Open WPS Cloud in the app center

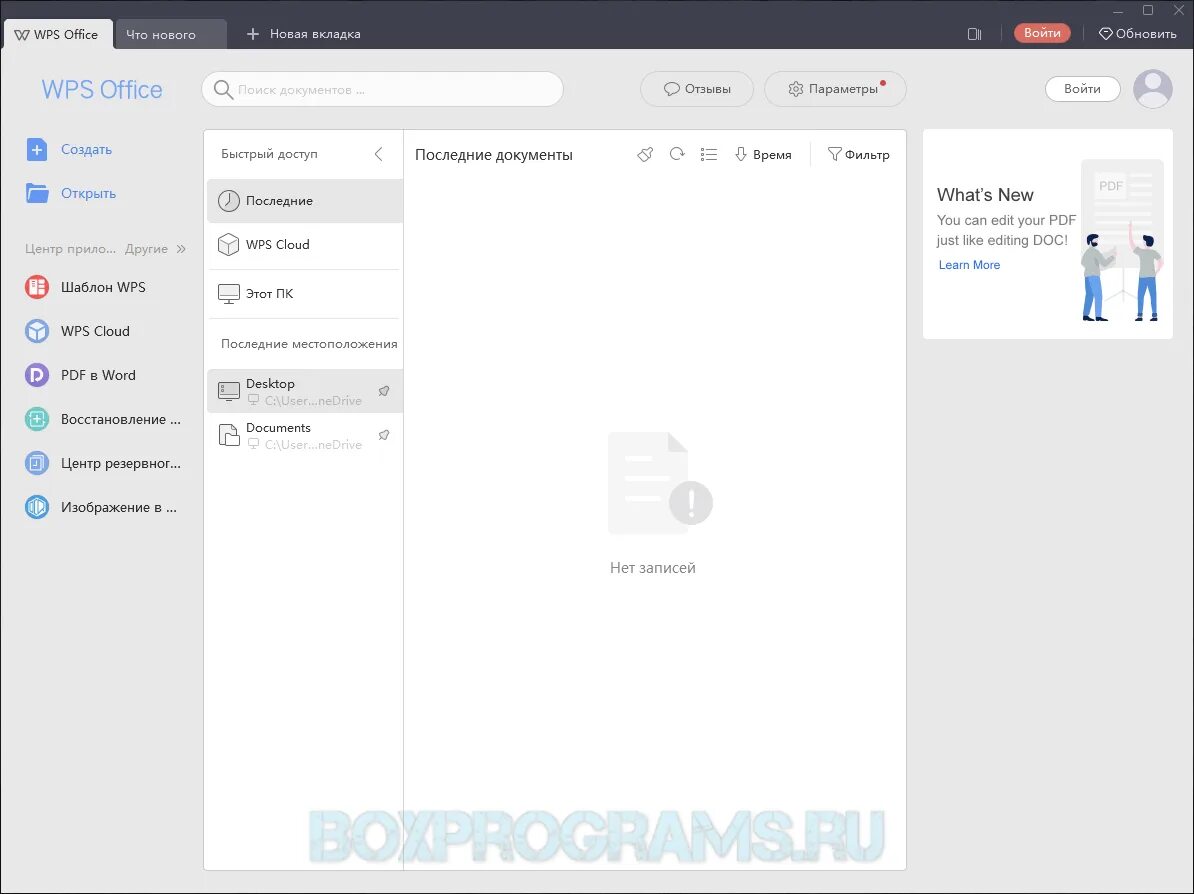37,331
